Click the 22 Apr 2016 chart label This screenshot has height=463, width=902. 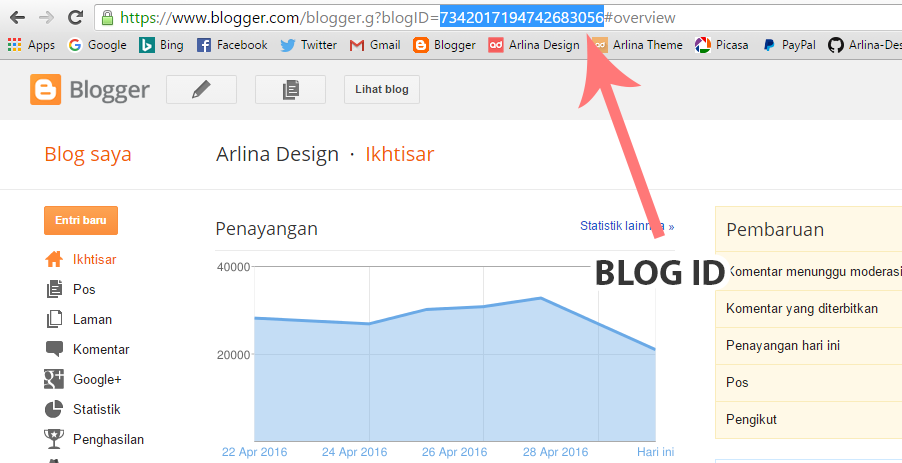(x=254, y=452)
